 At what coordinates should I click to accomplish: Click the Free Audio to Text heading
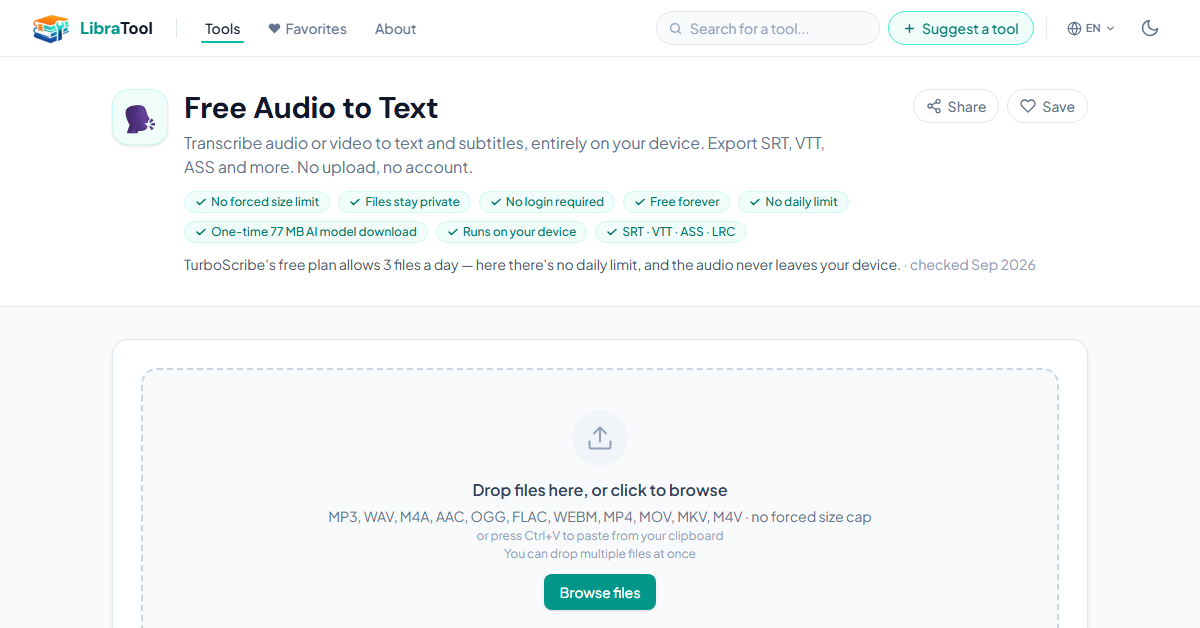point(311,108)
